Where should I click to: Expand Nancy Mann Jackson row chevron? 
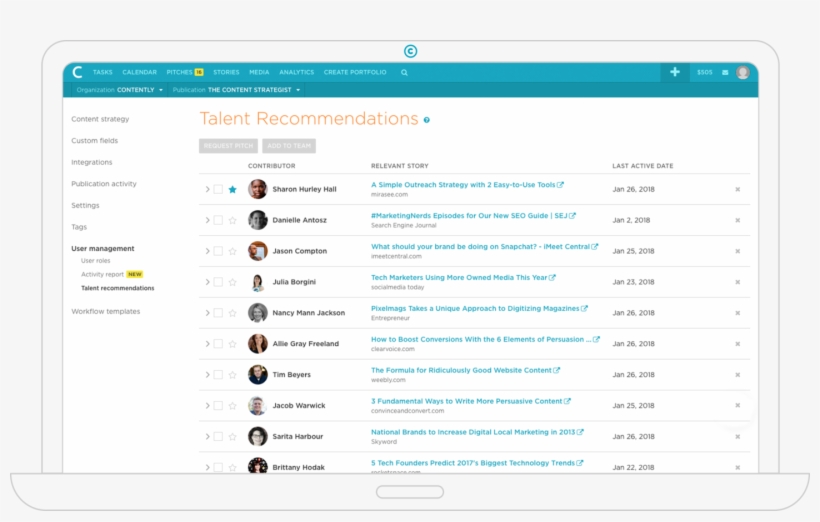coord(207,313)
